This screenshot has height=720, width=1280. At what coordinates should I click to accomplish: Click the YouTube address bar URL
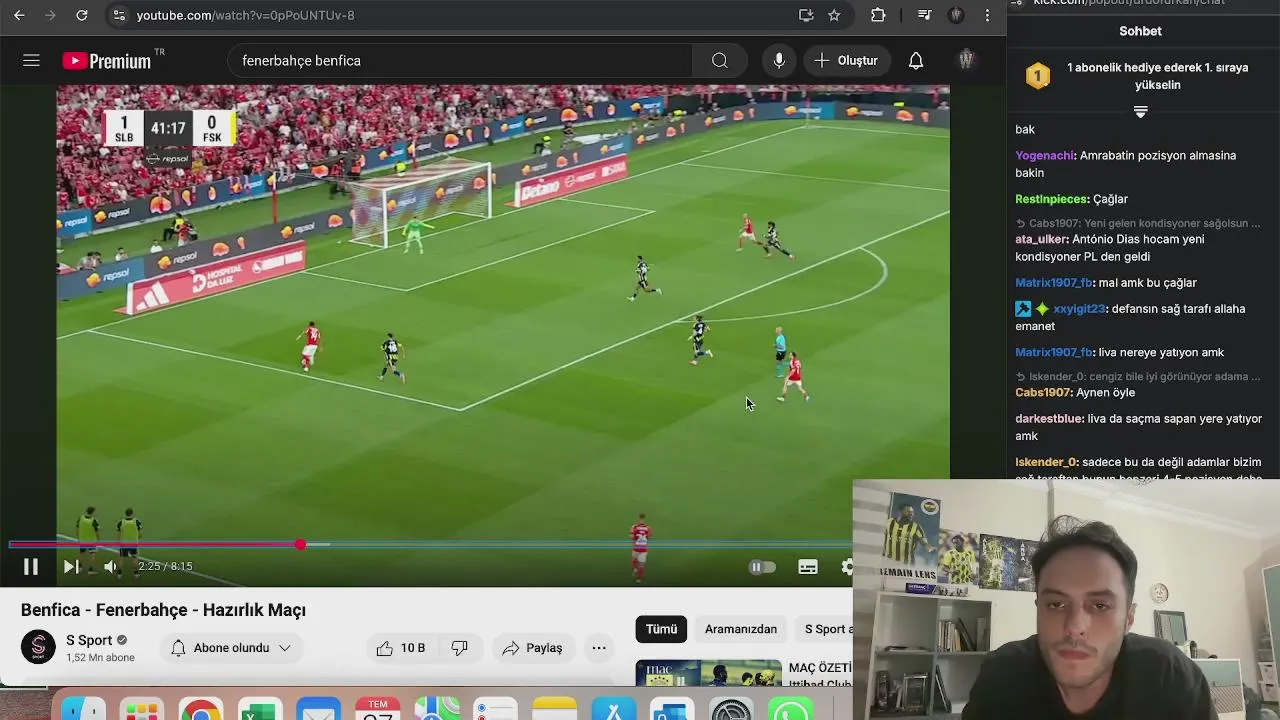pyautogui.click(x=245, y=15)
